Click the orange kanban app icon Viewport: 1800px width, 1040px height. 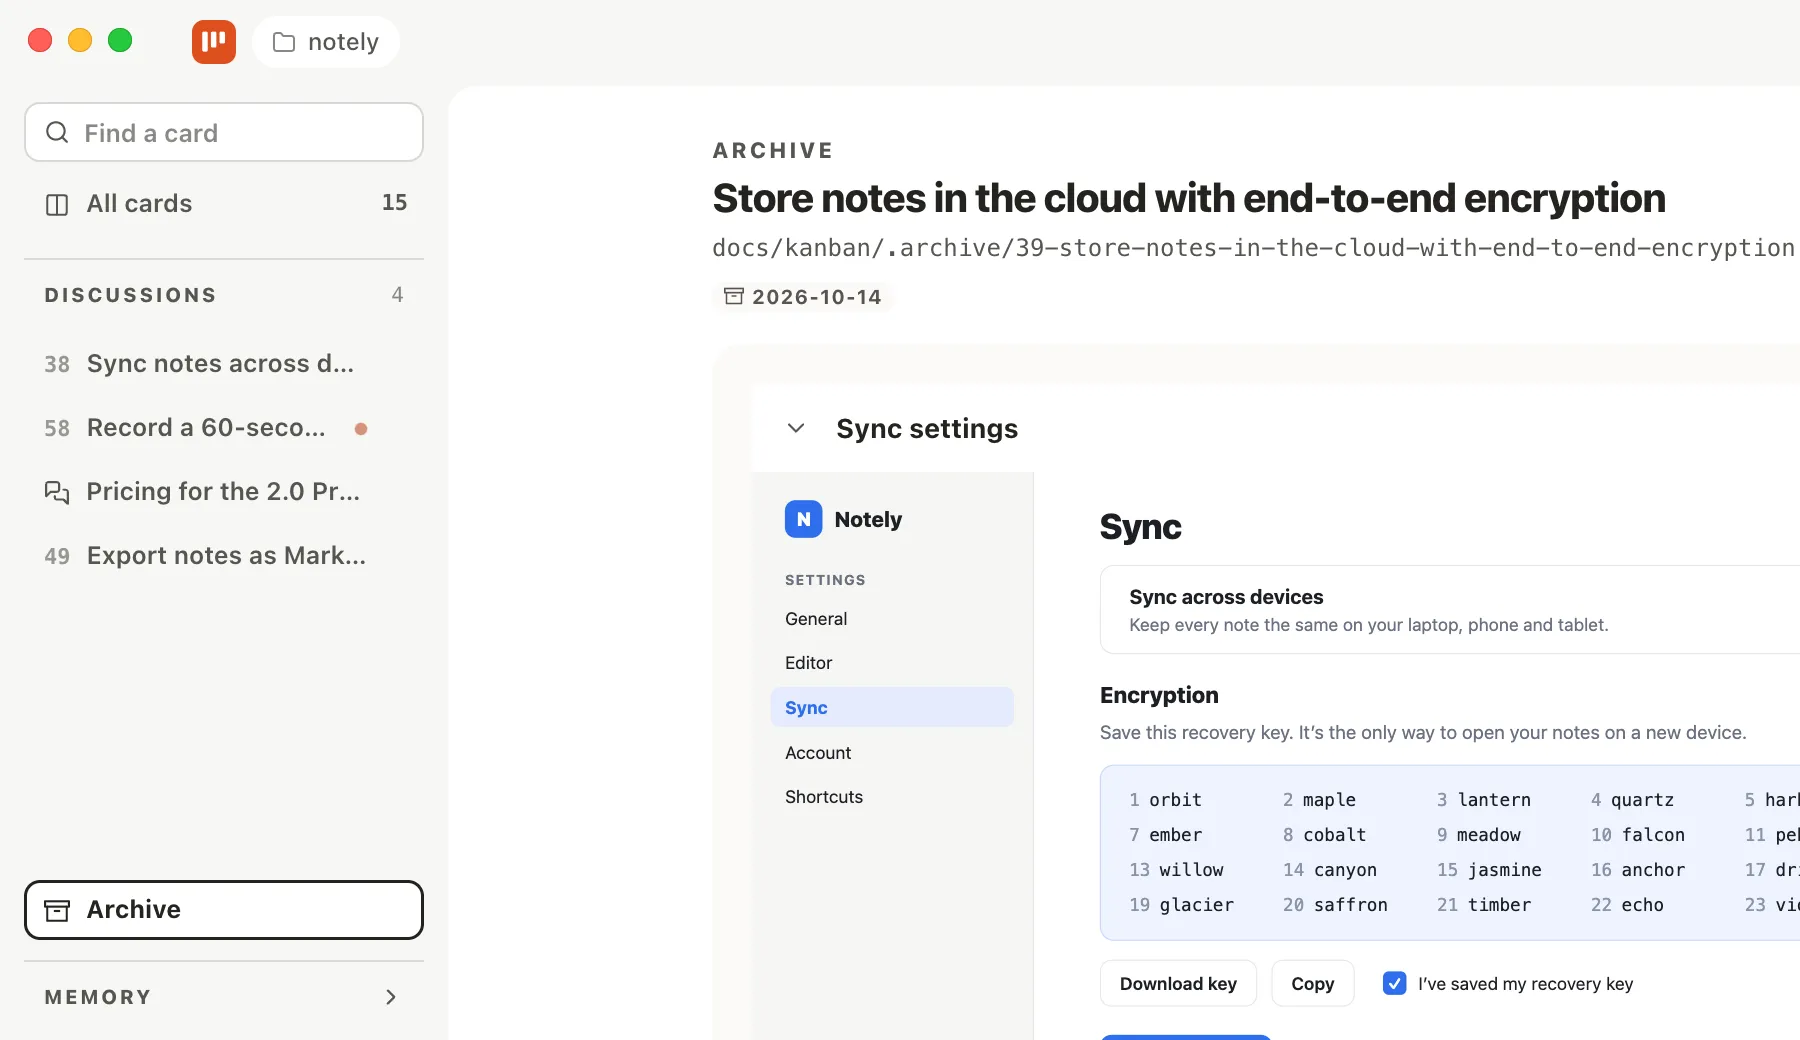click(x=214, y=42)
